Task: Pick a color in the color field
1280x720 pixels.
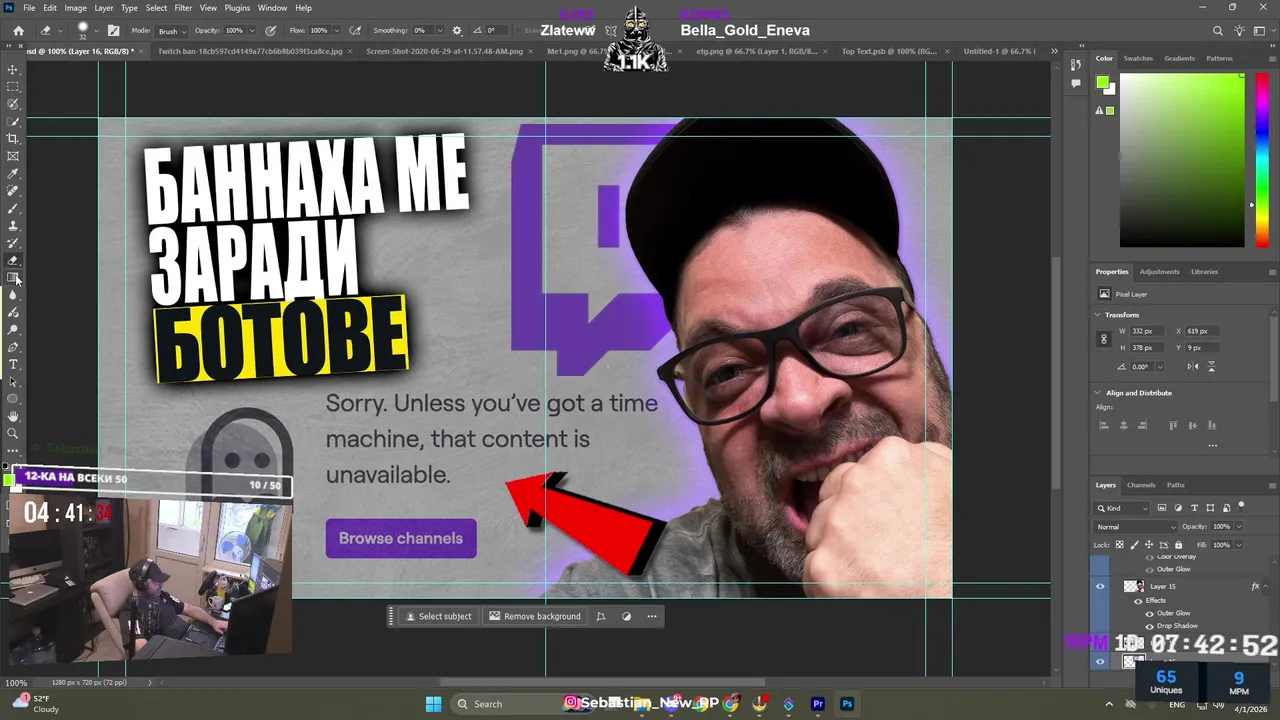Action: 1182,160
